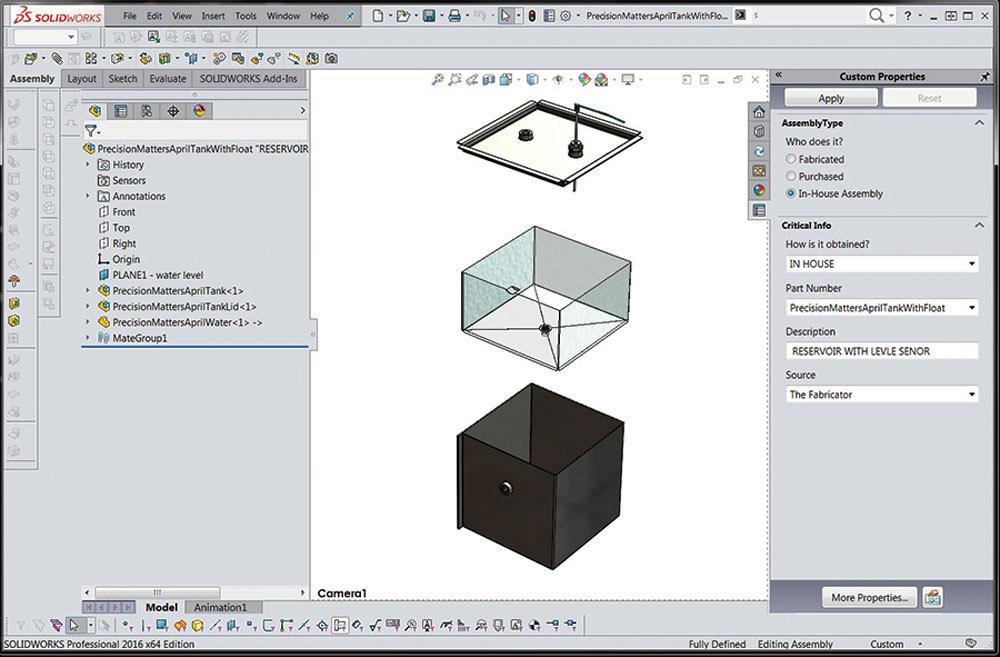1000x657 pixels.
Task: Open Design Library icon in task pane
Action: [759, 131]
